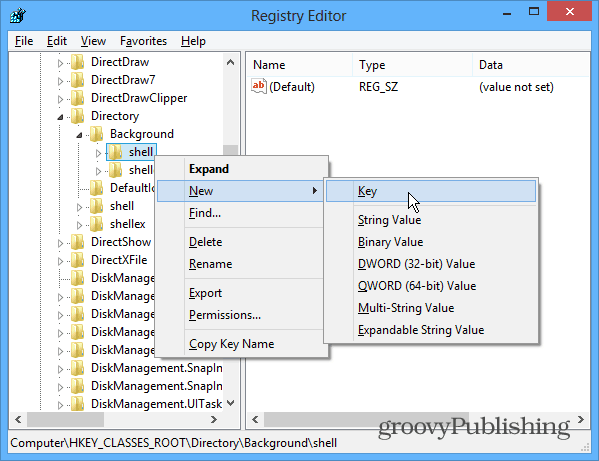Expand the DirectDraw key

click(60, 63)
